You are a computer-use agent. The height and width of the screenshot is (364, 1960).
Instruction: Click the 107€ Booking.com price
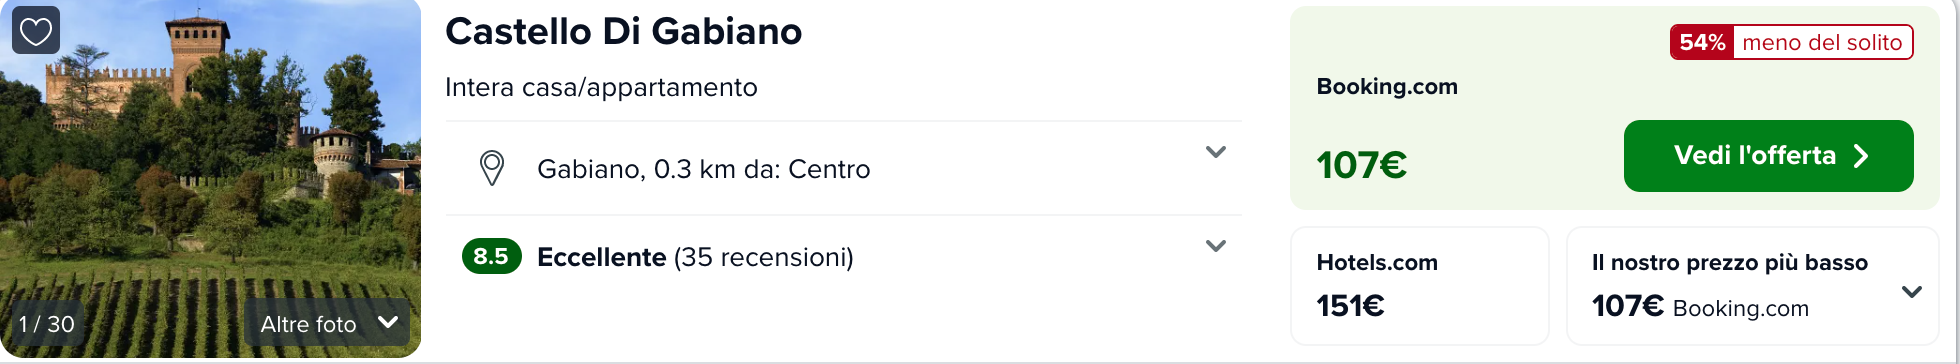pyautogui.click(x=1361, y=165)
